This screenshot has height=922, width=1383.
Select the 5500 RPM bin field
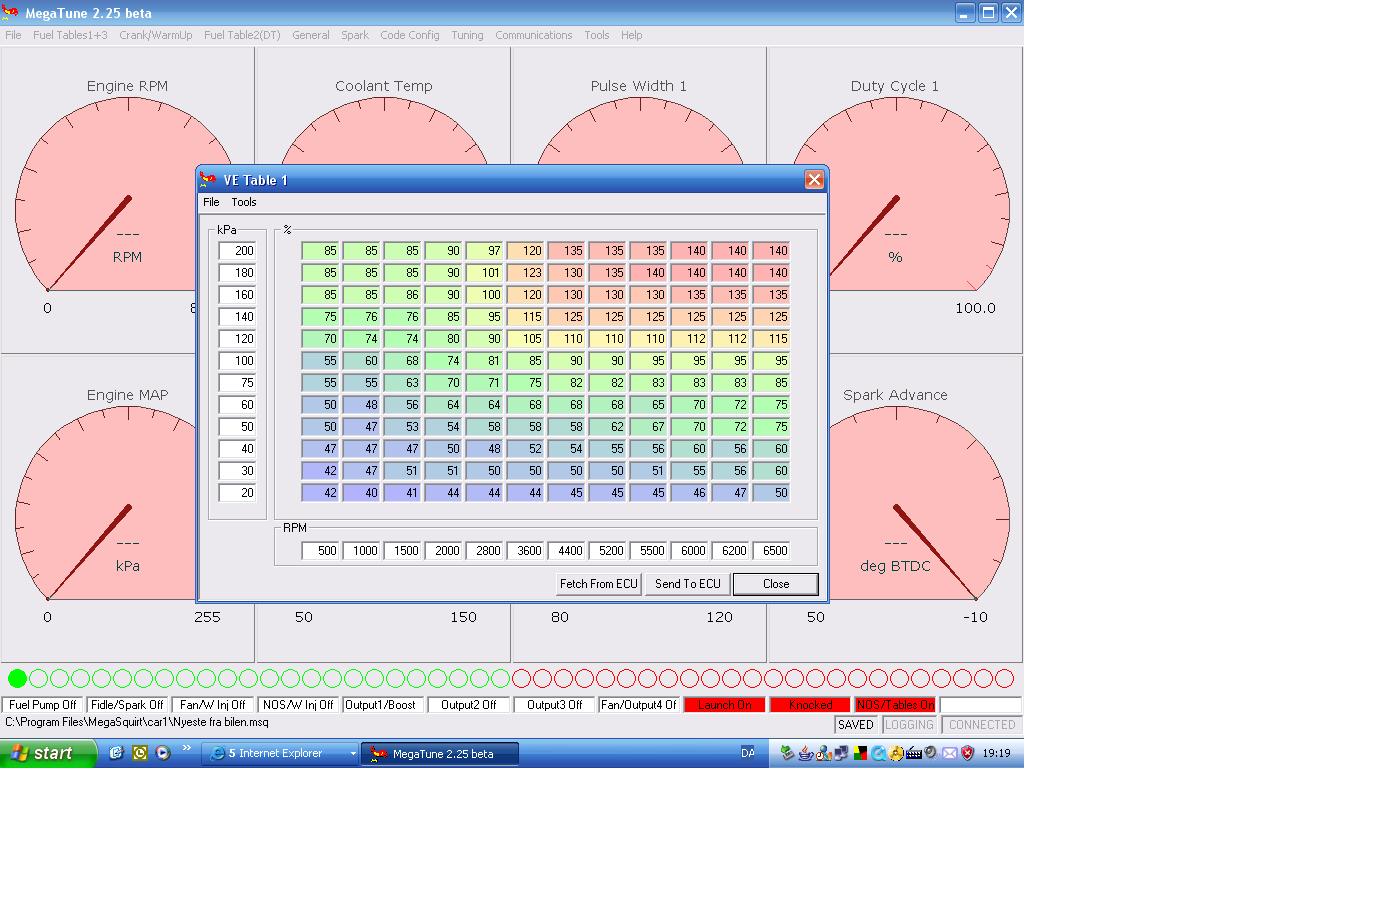[x=649, y=551]
